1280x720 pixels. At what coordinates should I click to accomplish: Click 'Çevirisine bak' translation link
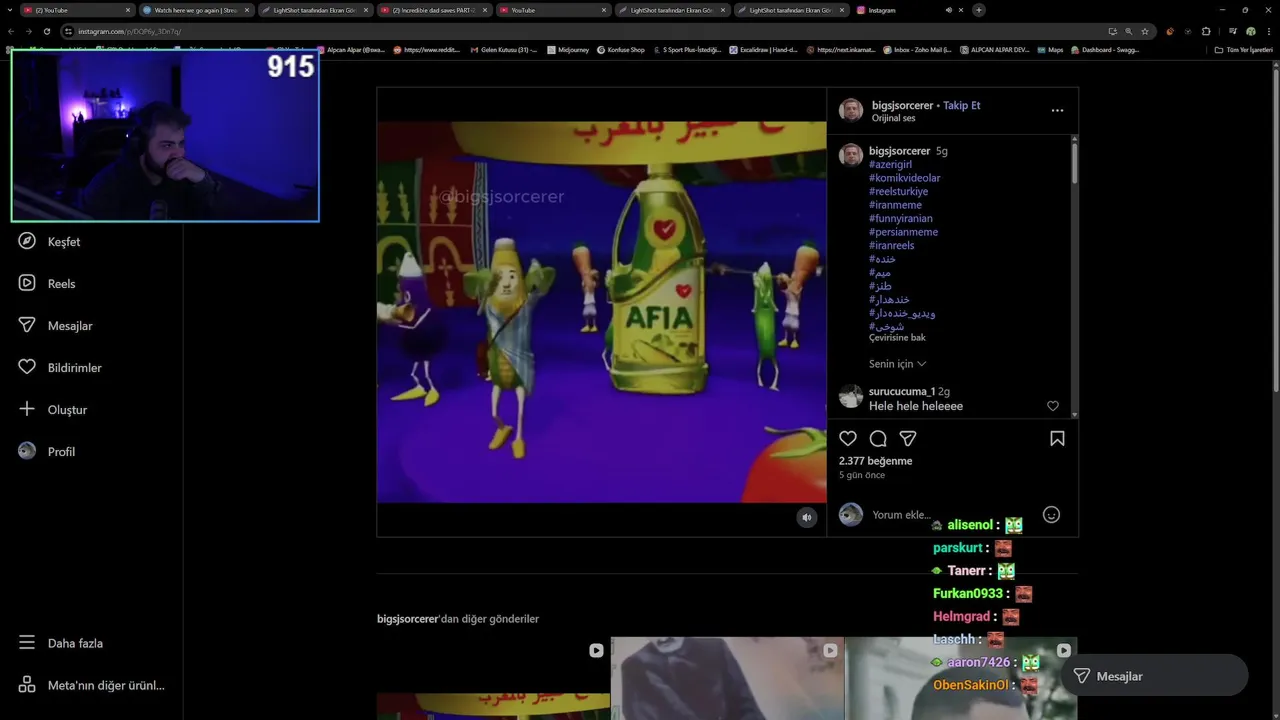[897, 338]
